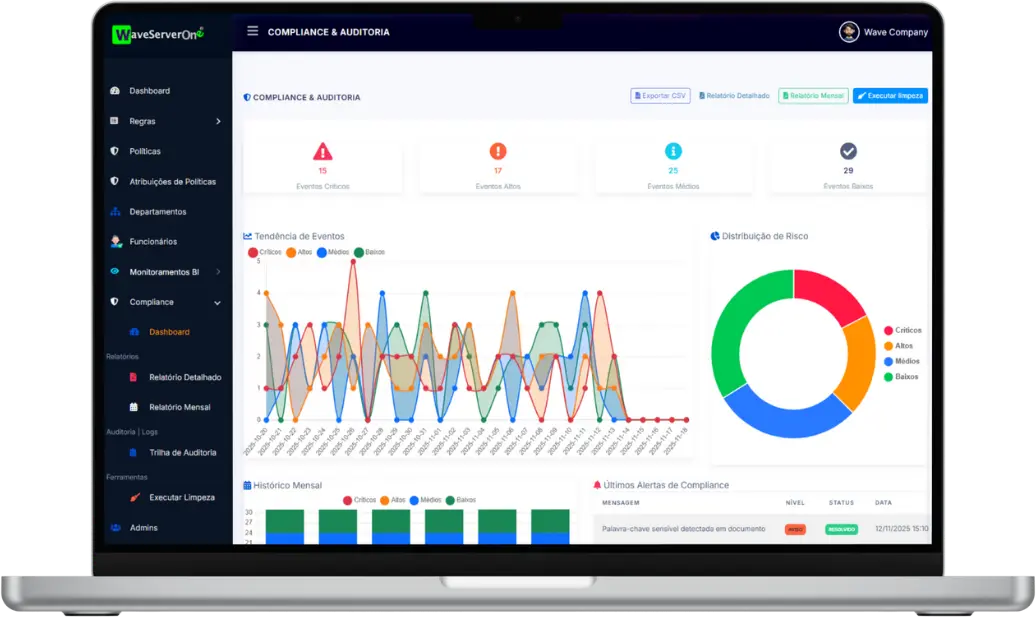
Task: Toggle Altos series in Tendência de Eventos legend
Action: 298,252
